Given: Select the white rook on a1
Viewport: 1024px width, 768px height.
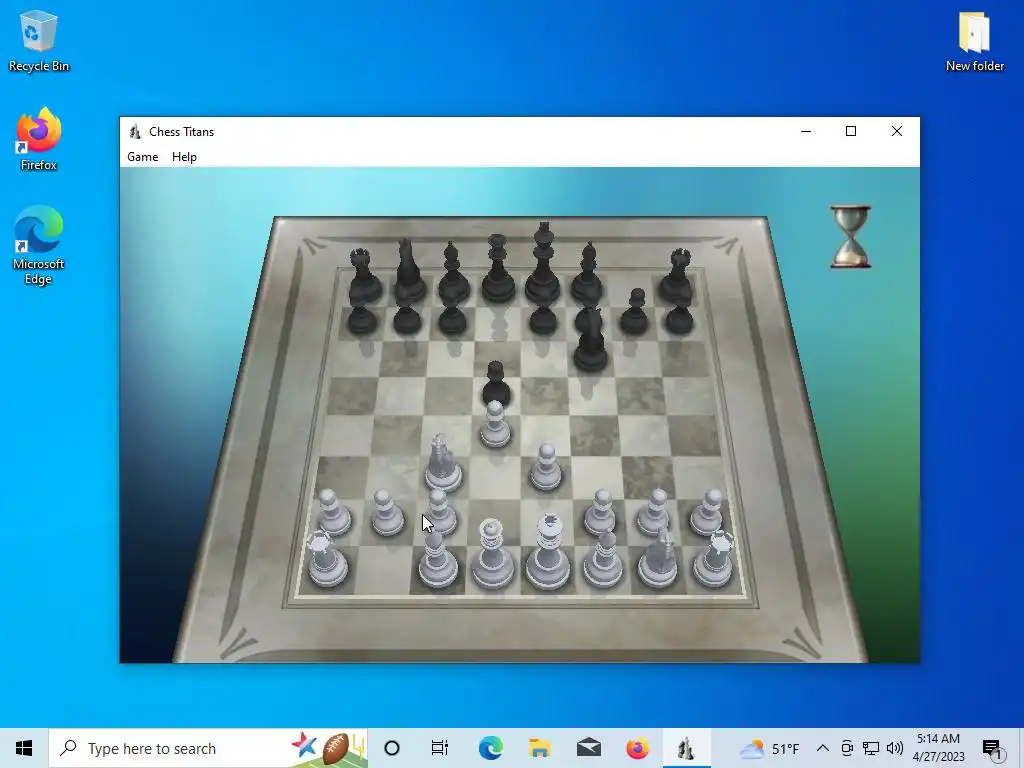Looking at the screenshot, I should point(327,560).
